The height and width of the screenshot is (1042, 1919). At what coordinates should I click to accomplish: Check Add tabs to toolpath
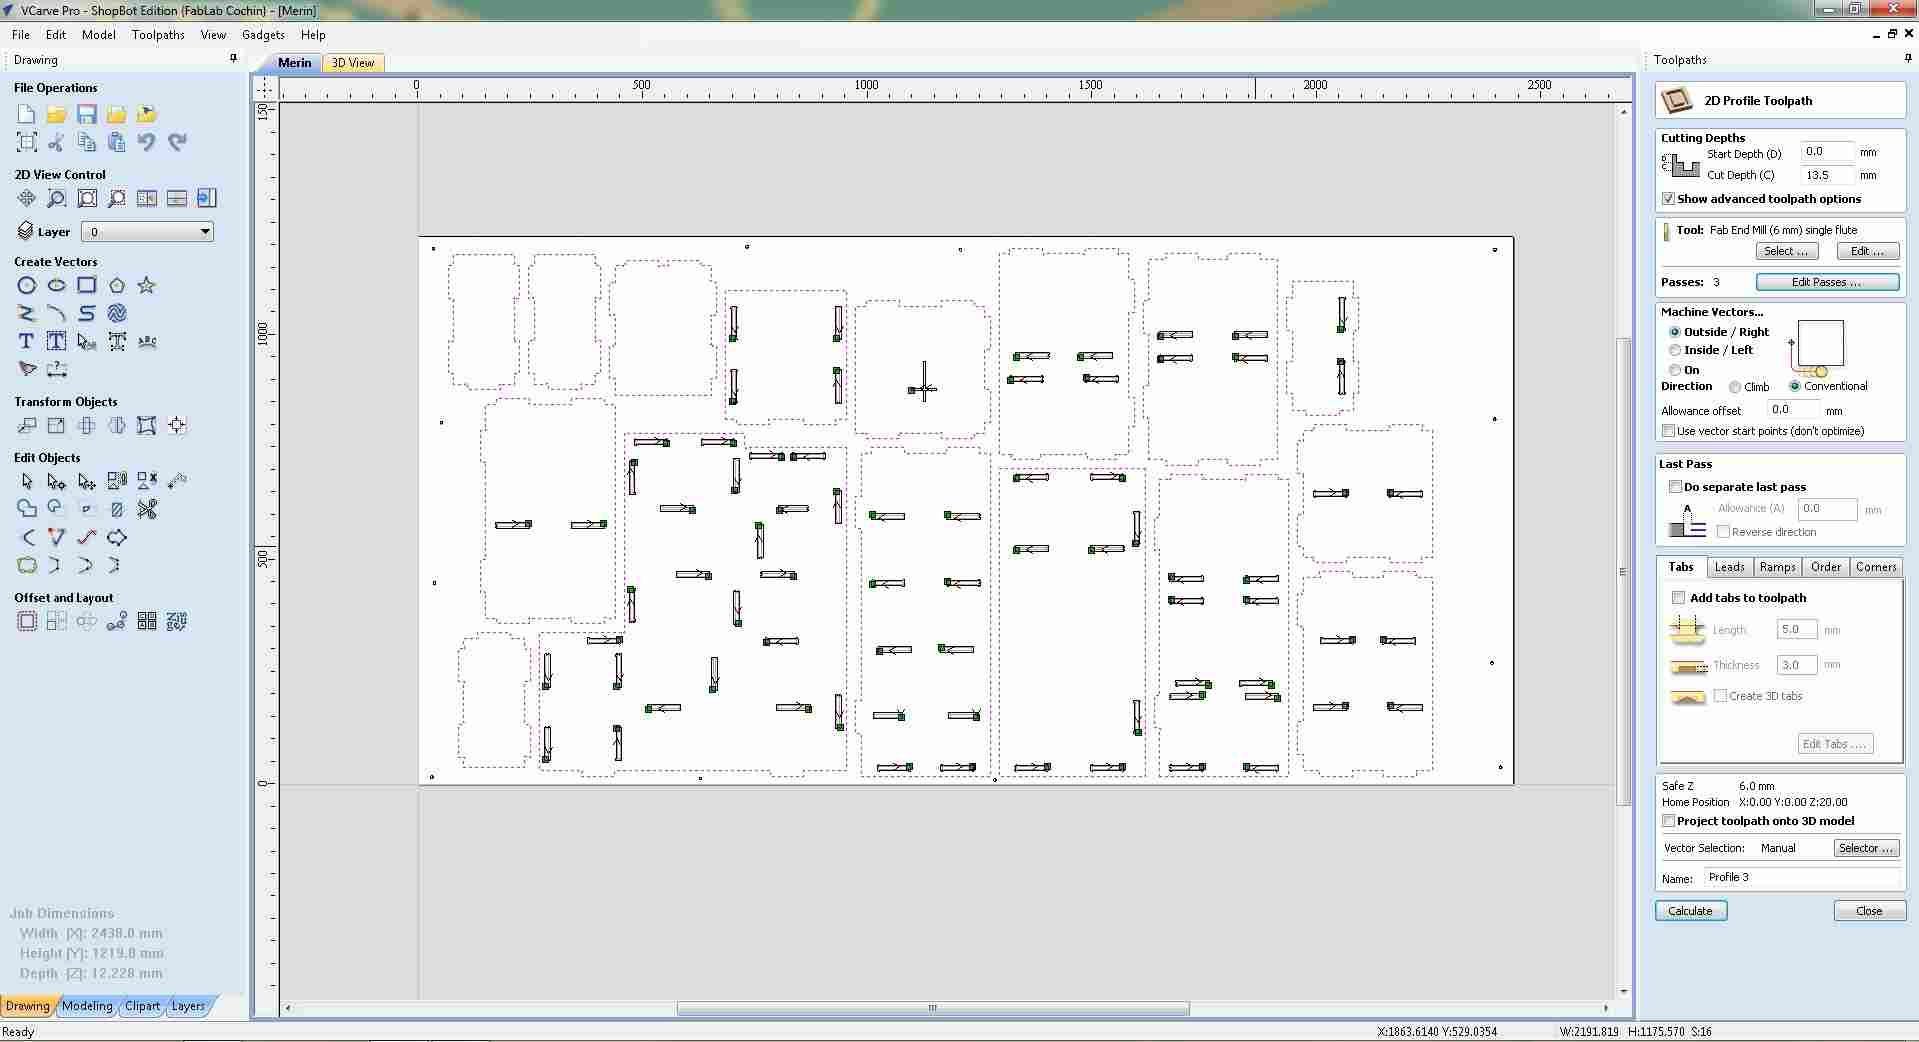1679,597
